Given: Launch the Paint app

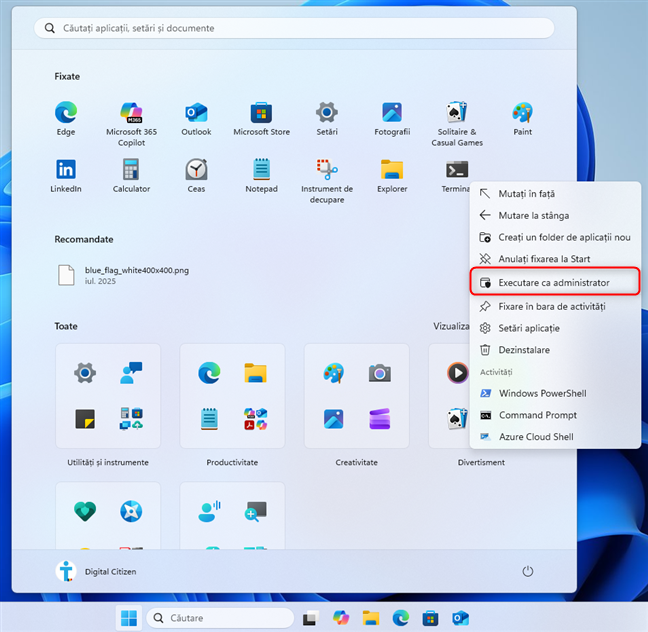Looking at the screenshot, I should tap(522, 118).
